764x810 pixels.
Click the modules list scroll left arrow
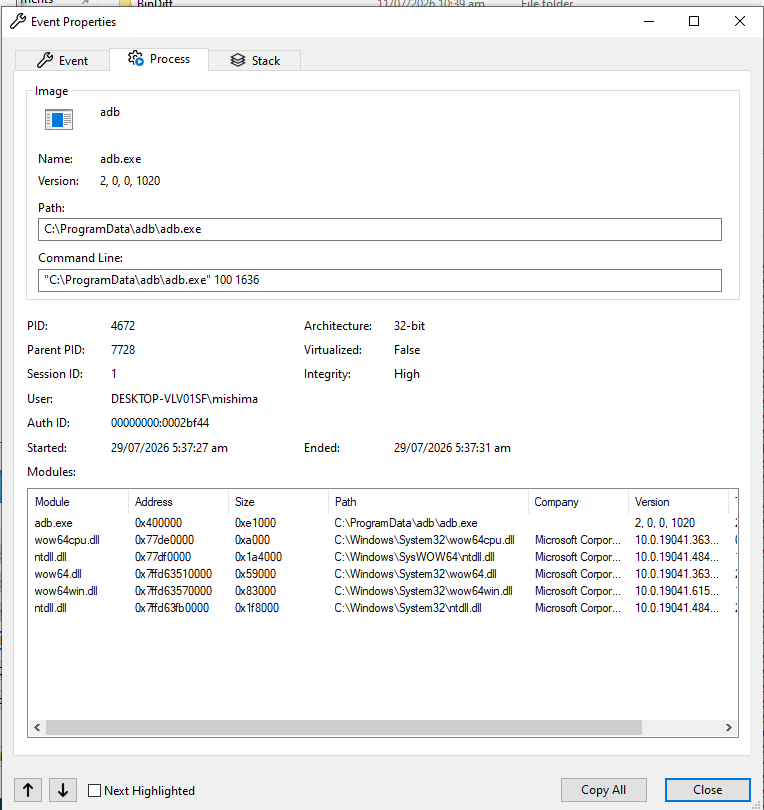click(x=37, y=727)
